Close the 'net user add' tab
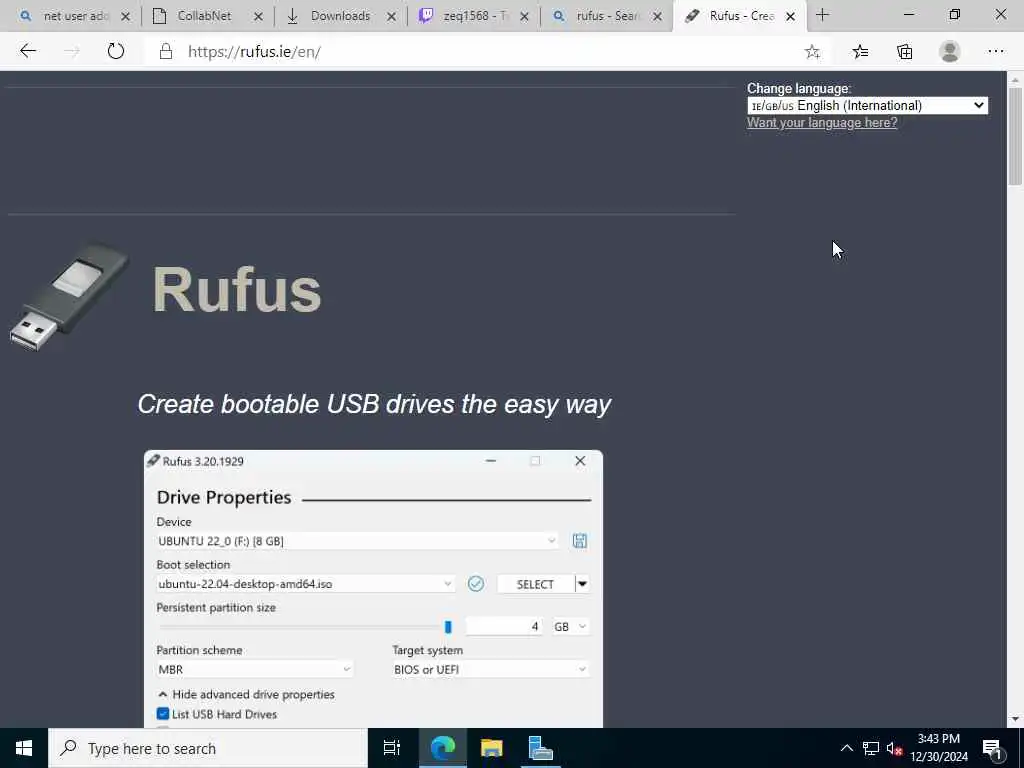Viewport: 1024px width, 768px height. pyautogui.click(x=125, y=16)
